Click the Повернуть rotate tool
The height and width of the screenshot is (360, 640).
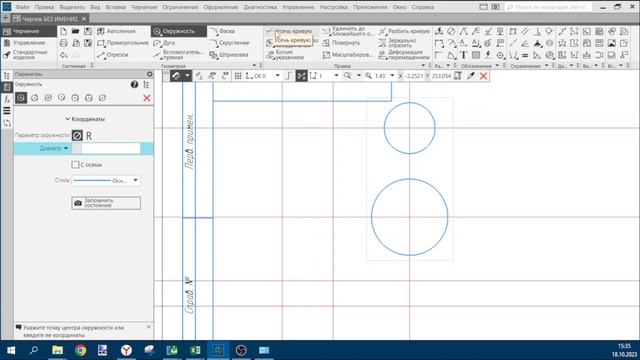(342, 43)
